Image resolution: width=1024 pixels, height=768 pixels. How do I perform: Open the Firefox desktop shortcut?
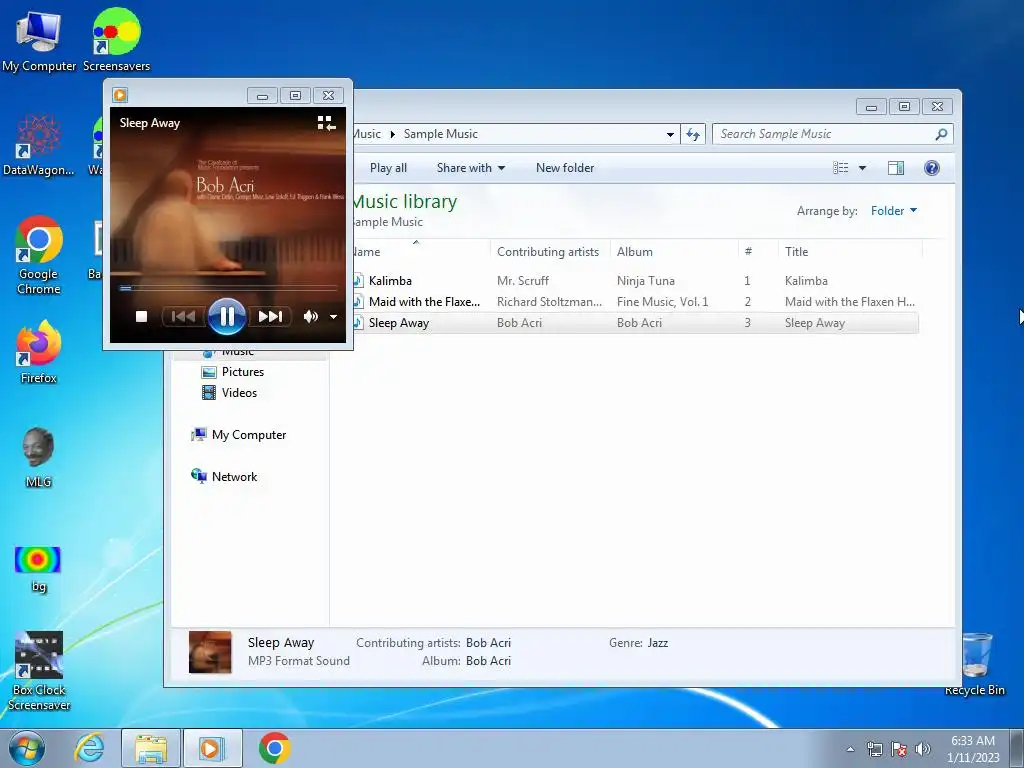point(39,353)
